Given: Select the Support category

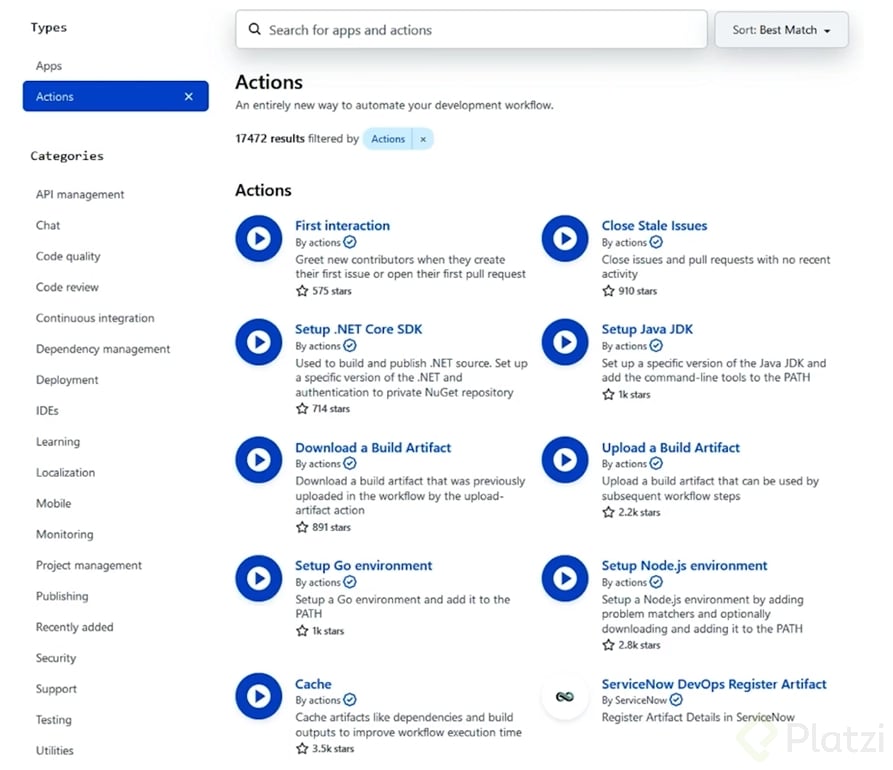Looking at the screenshot, I should coord(56,689).
